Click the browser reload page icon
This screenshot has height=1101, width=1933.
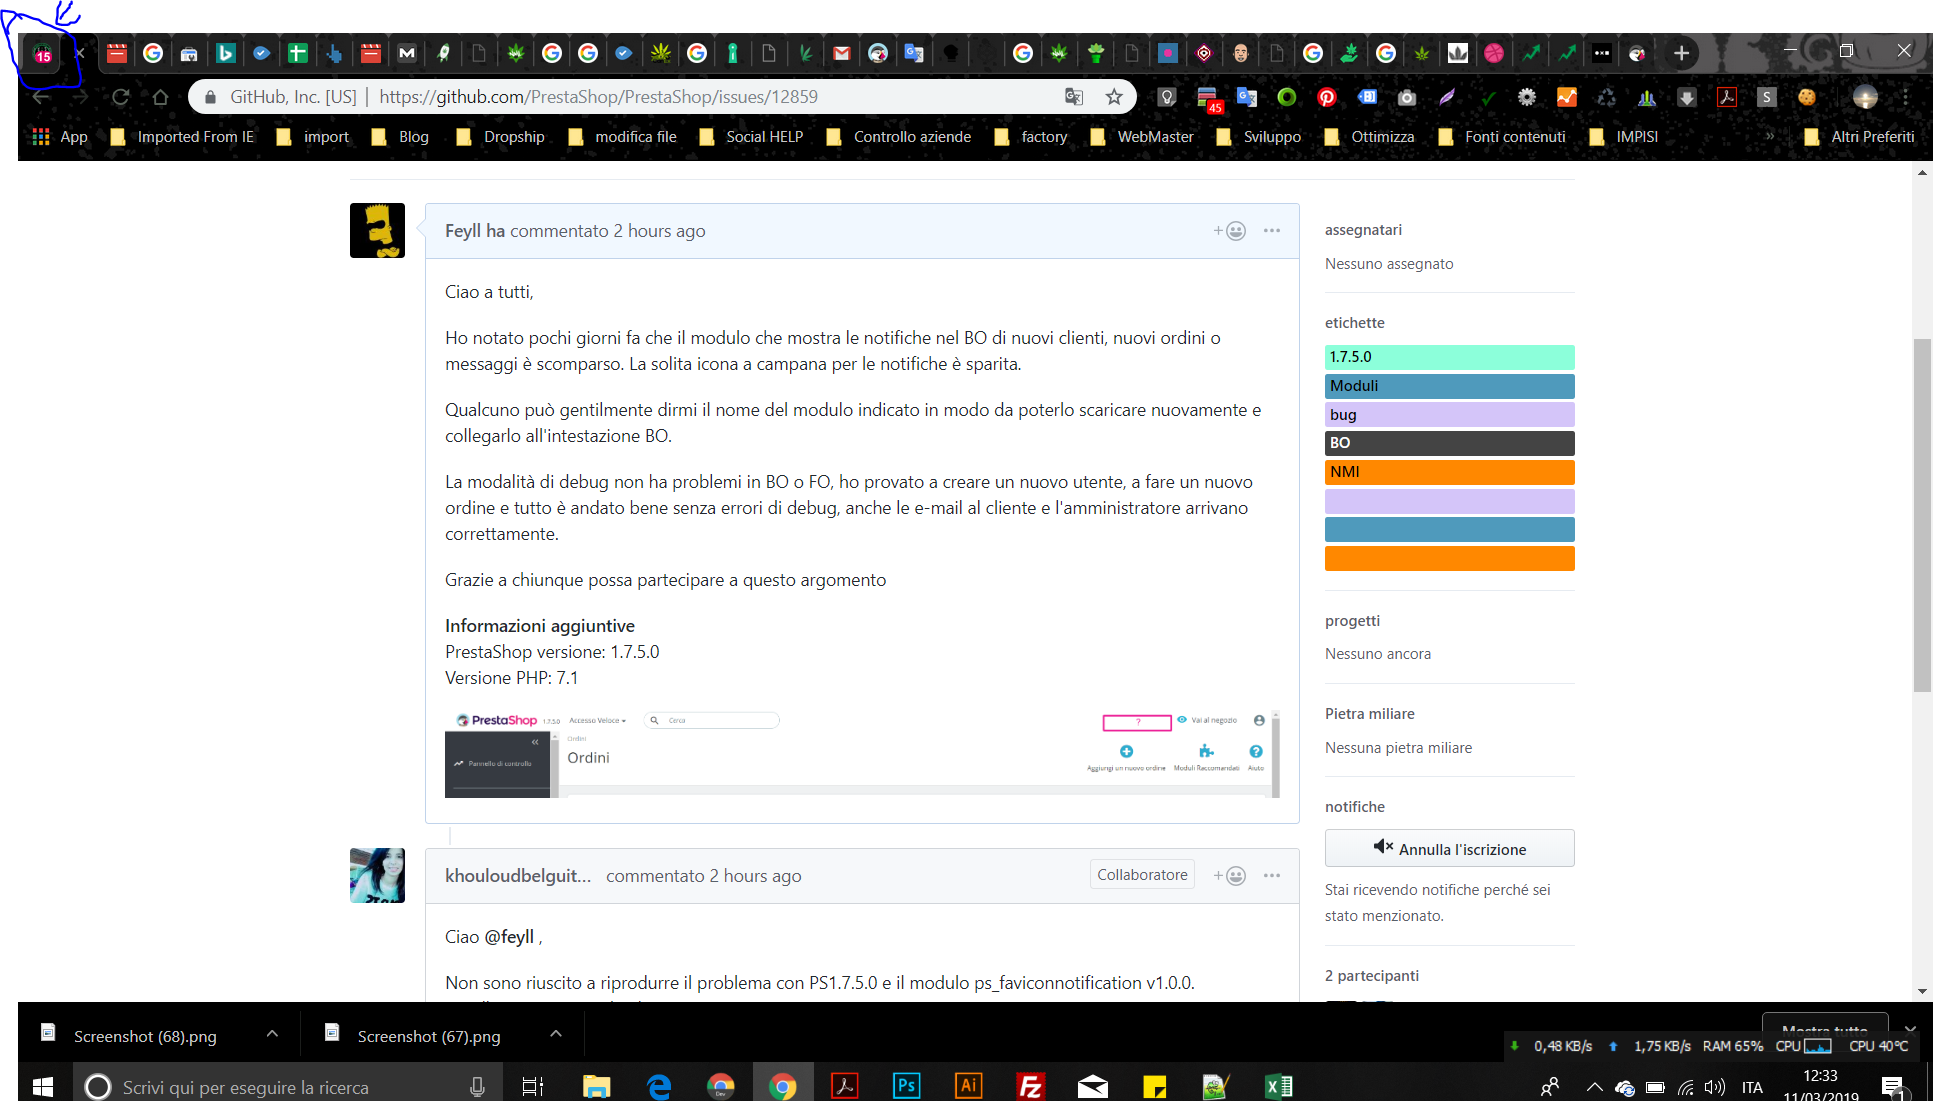point(120,97)
